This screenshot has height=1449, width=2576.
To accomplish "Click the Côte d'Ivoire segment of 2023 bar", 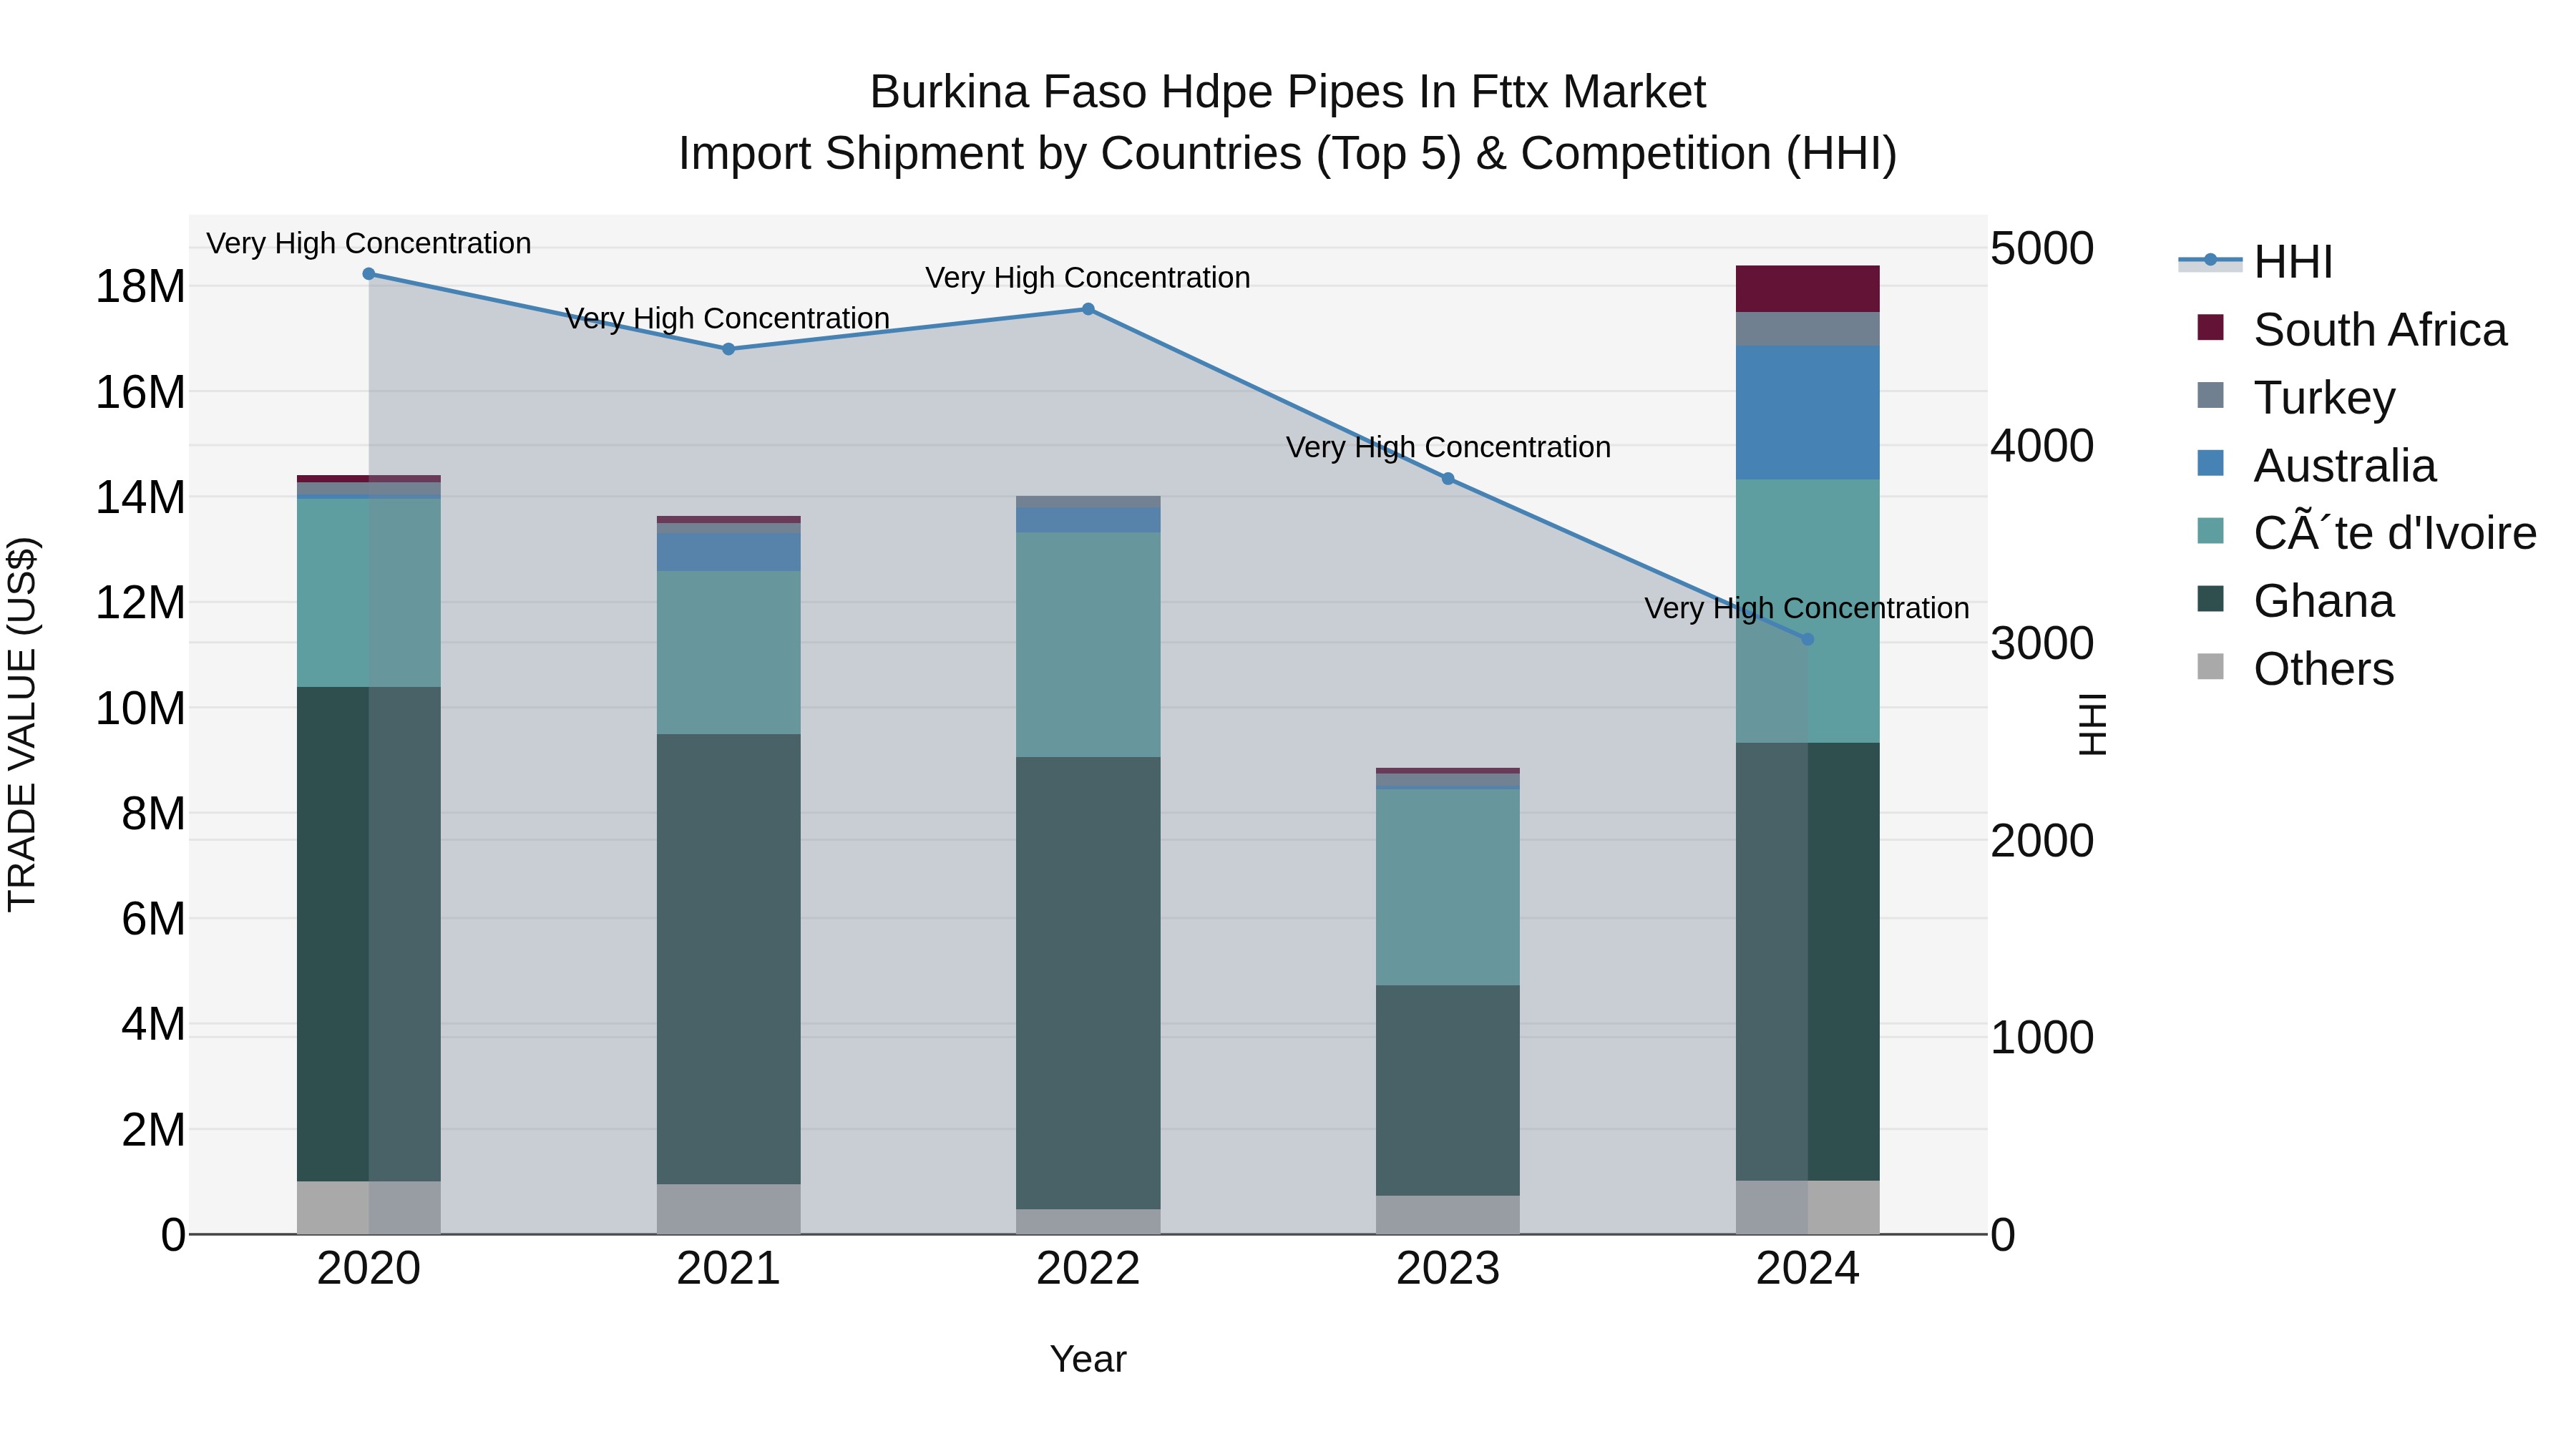I will click(1448, 887).
